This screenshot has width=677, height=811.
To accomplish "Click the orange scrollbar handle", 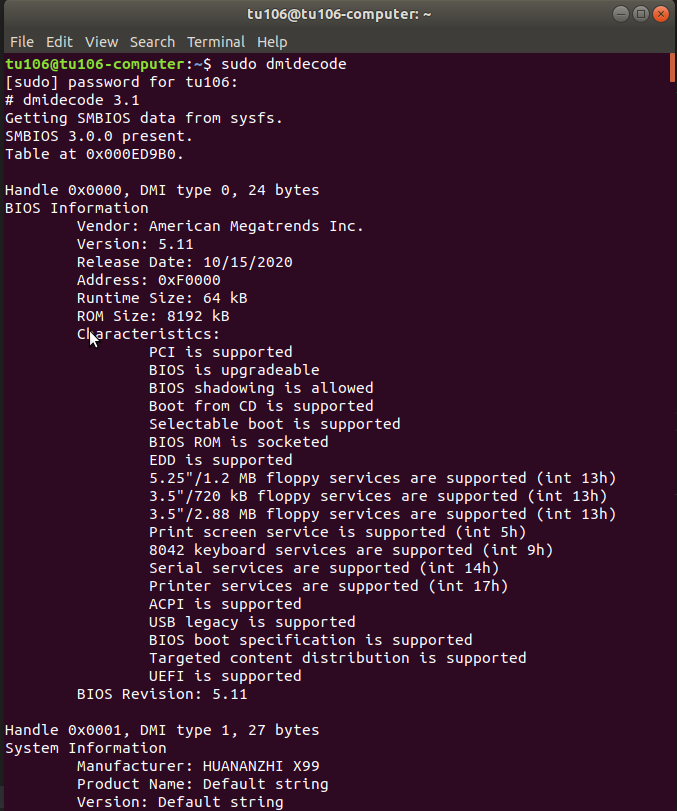I will tap(672, 68).
